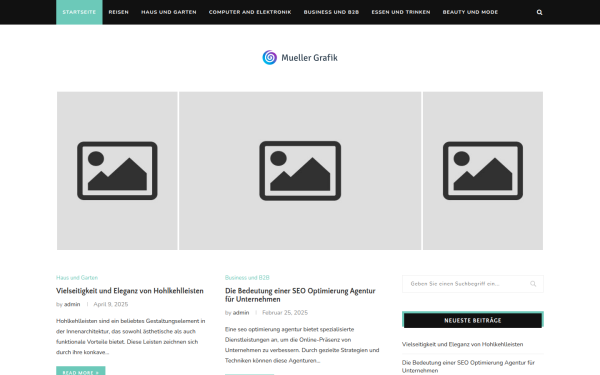Image resolution: width=600 pixels, height=375 pixels.
Task: Click the Mueller Grafik site title
Action: (309, 58)
